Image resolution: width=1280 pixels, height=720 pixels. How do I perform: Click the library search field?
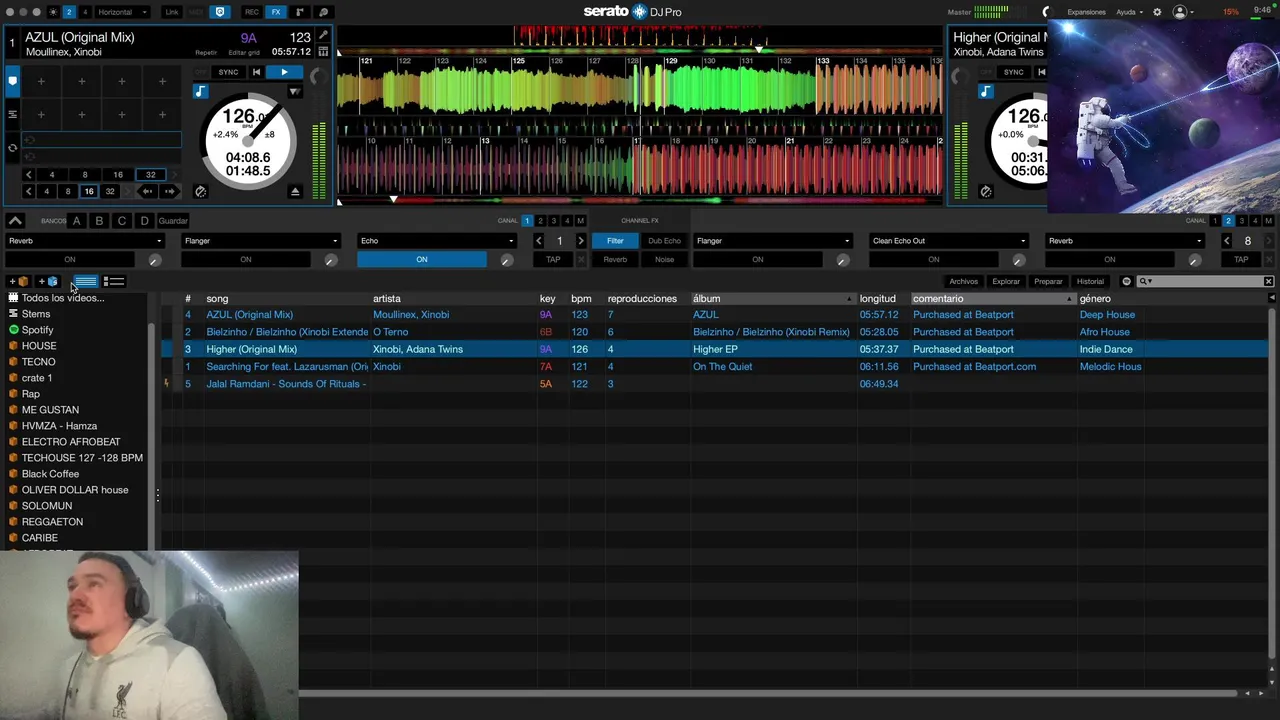pos(1205,282)
